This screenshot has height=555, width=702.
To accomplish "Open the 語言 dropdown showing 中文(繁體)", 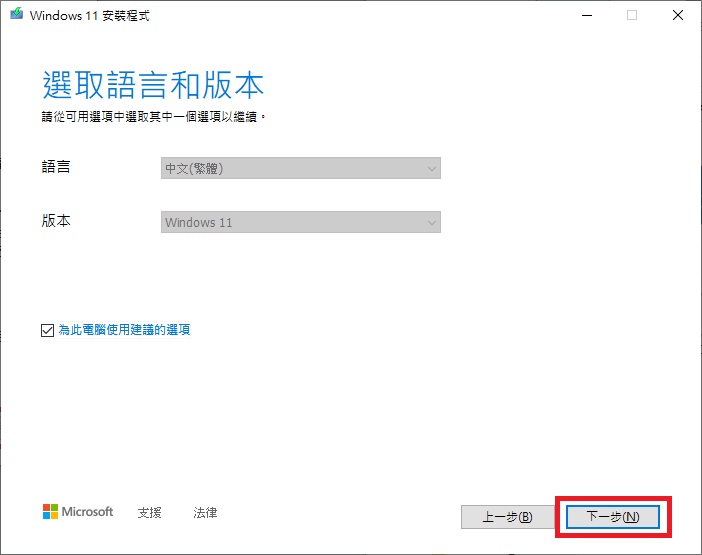I will [x=301, y=168].
